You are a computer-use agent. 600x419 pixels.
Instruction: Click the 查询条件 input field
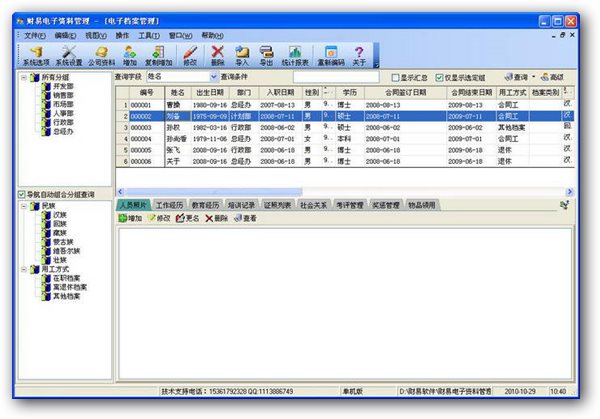[x=336, y=77]
